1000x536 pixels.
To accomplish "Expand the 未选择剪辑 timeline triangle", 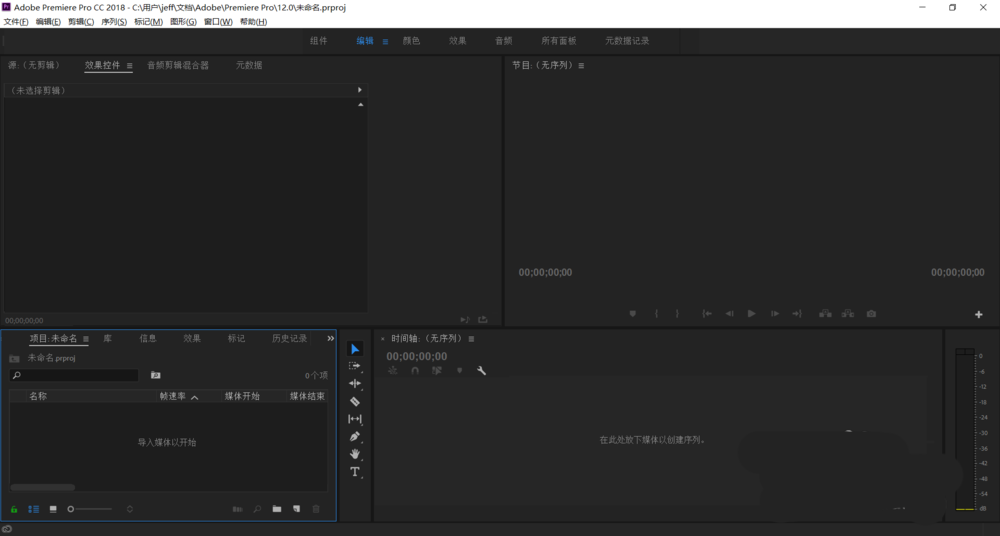I will [360, 90].
